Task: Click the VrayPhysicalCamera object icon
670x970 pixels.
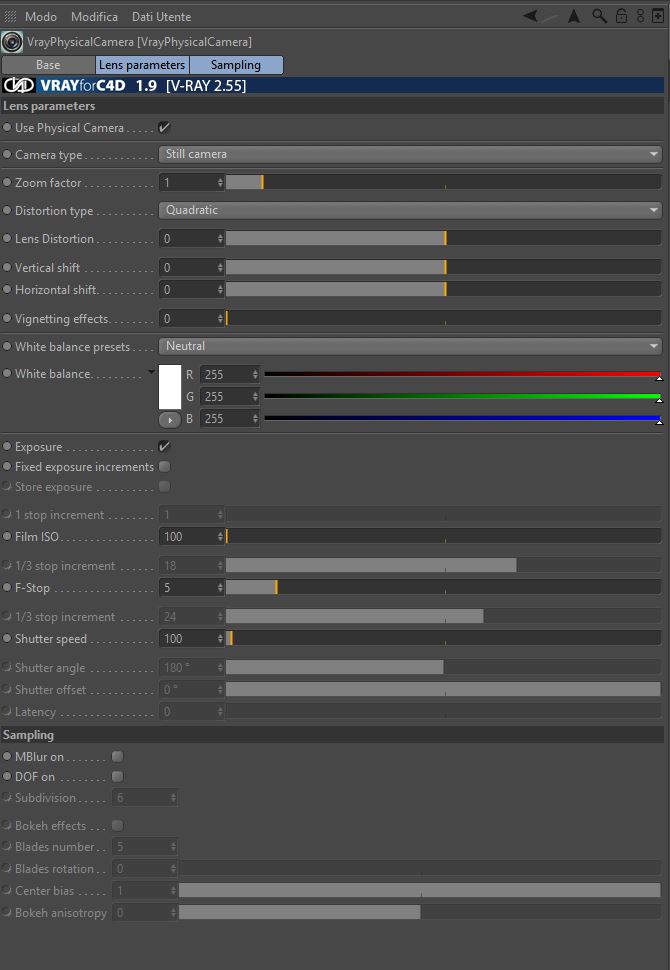Action: (12, 42)
